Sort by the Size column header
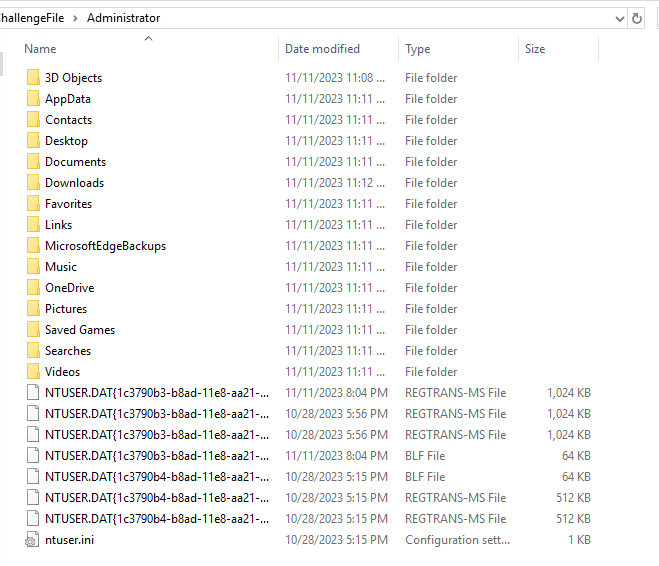Screen dimensions: 659x566 pyautogui.click(x=535, y=49)
